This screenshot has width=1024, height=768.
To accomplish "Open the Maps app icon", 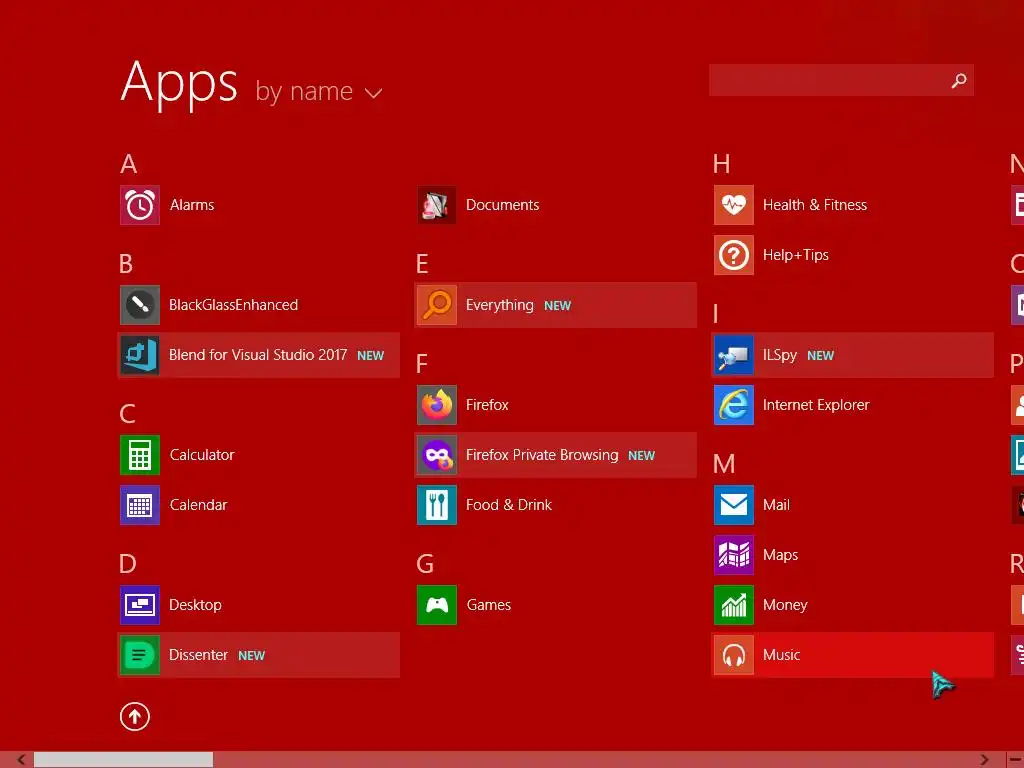I will [734, 555].
